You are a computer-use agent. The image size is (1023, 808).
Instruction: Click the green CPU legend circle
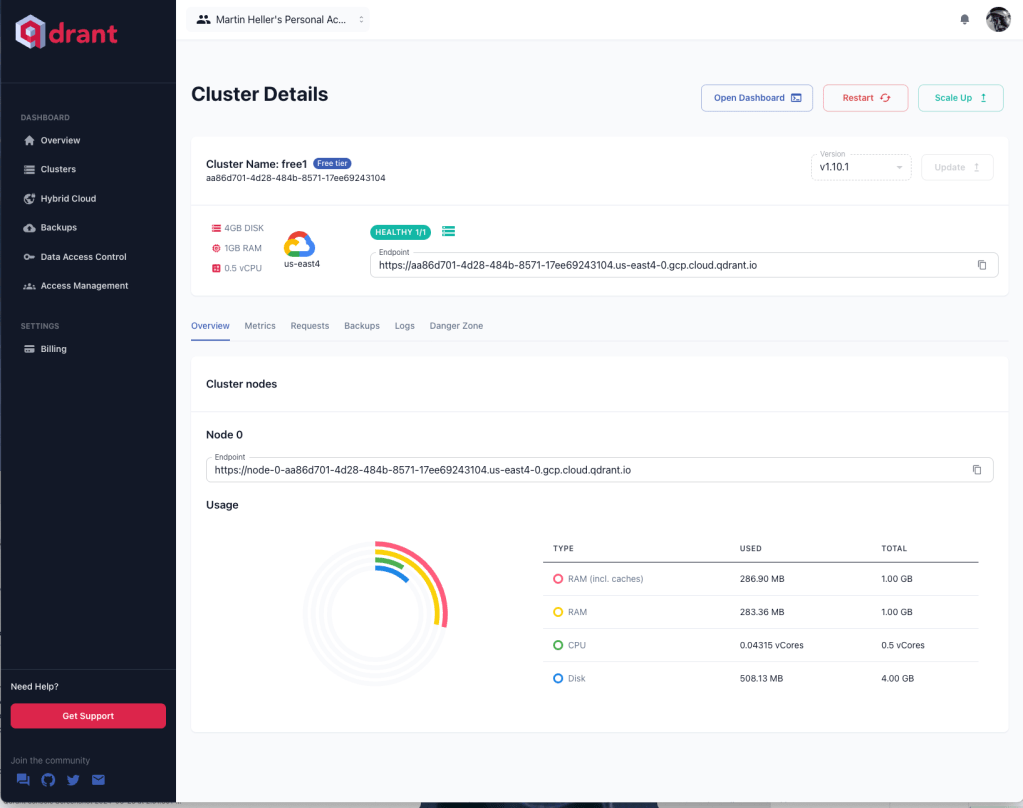pyautogui.click(x=558, y=645)
